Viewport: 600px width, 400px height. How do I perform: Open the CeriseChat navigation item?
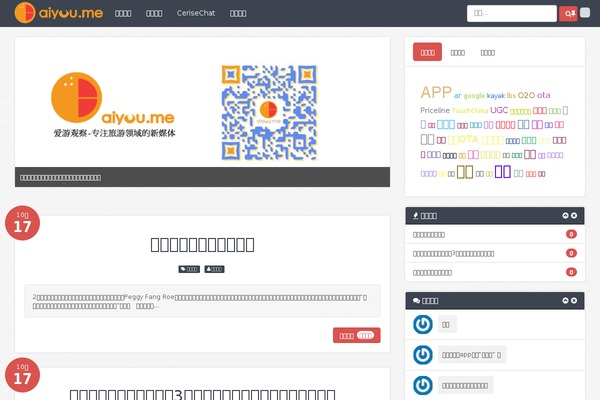point(196,13)
